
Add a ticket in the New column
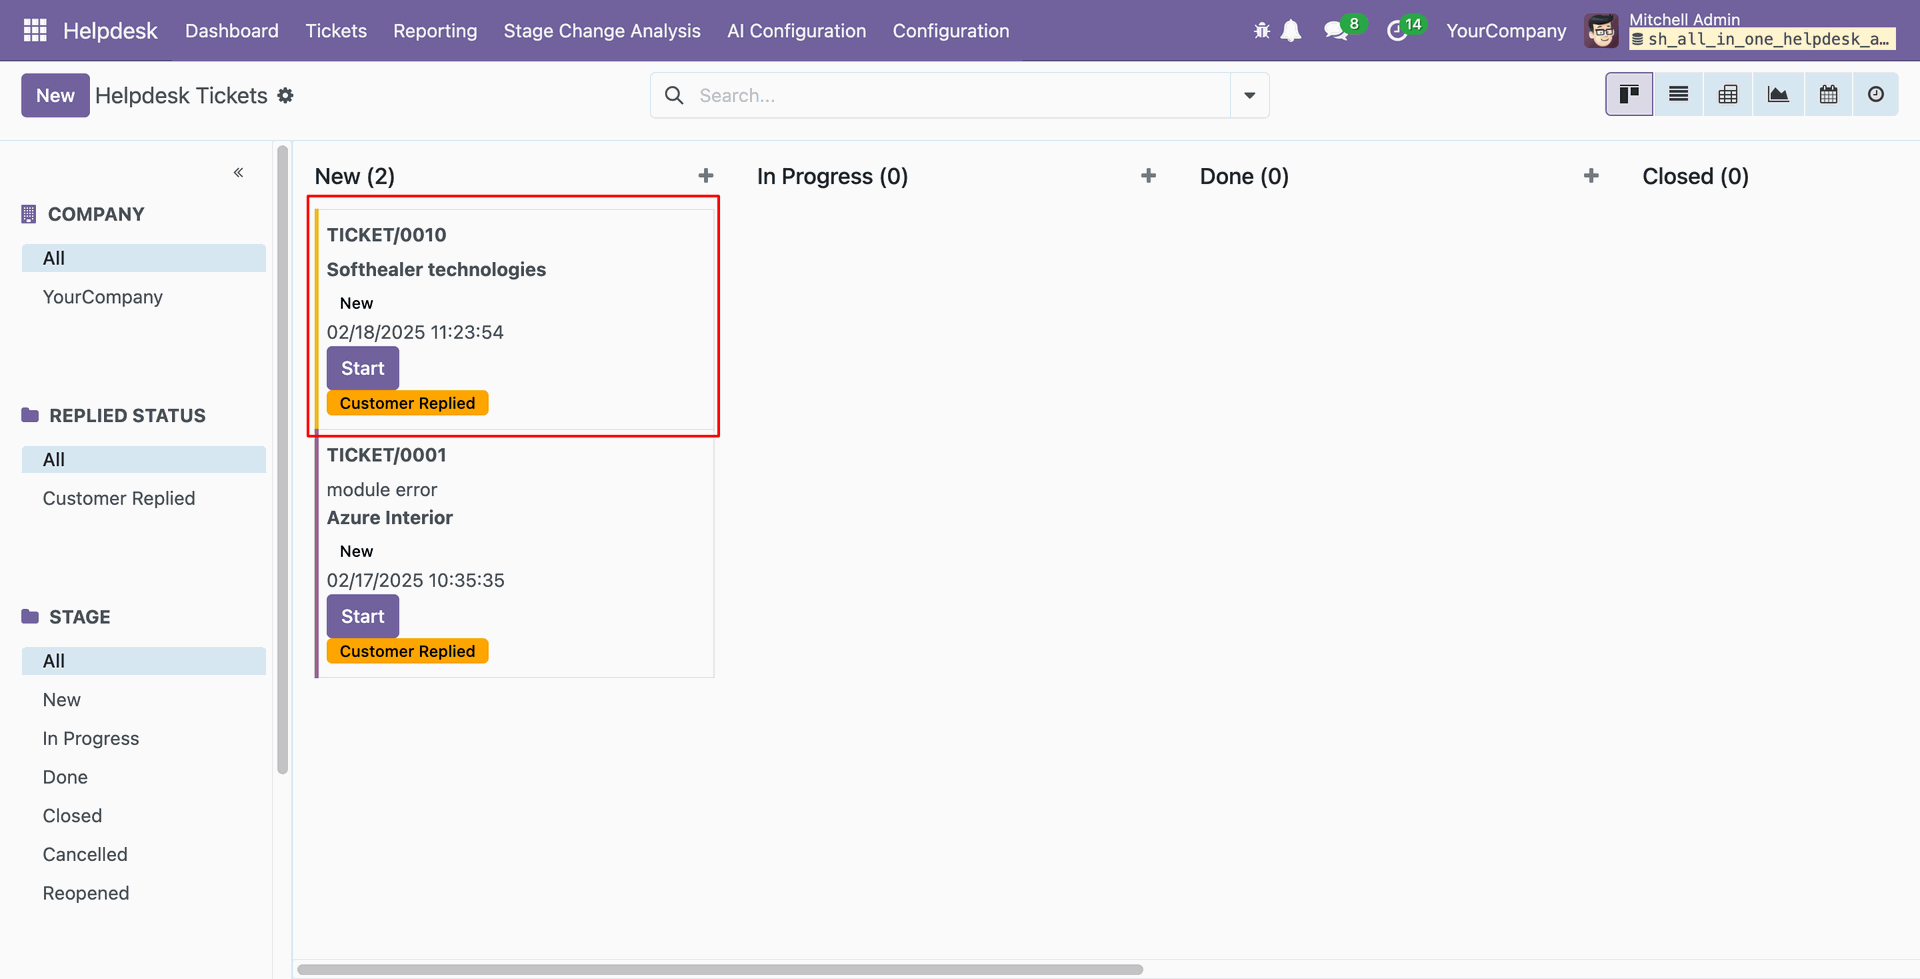(x=706, y=176)
